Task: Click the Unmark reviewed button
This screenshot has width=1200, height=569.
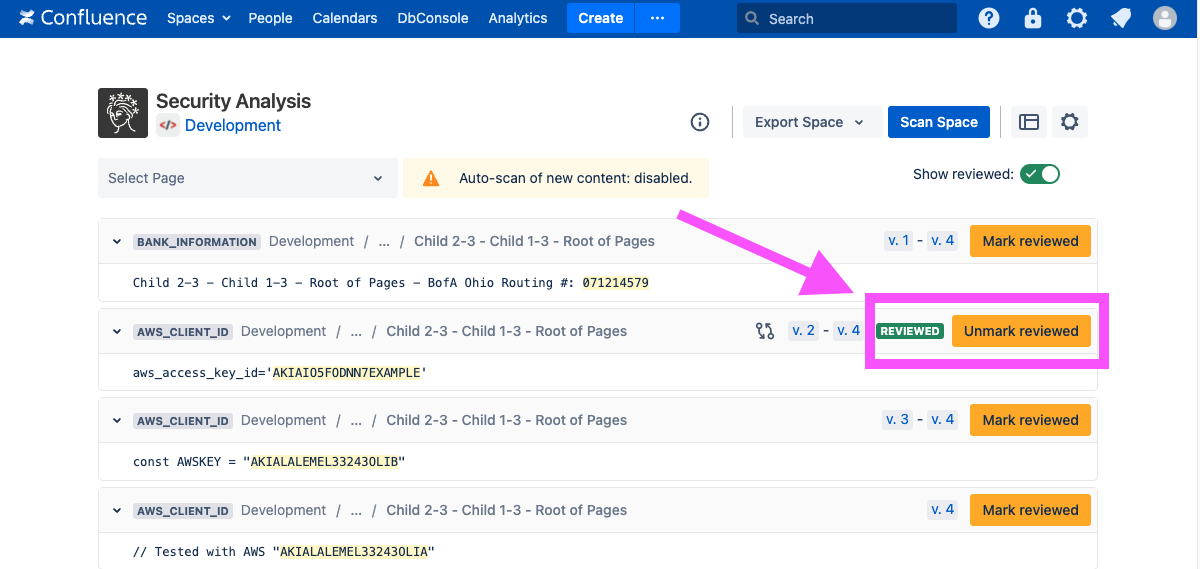Action: [1021, 331]
